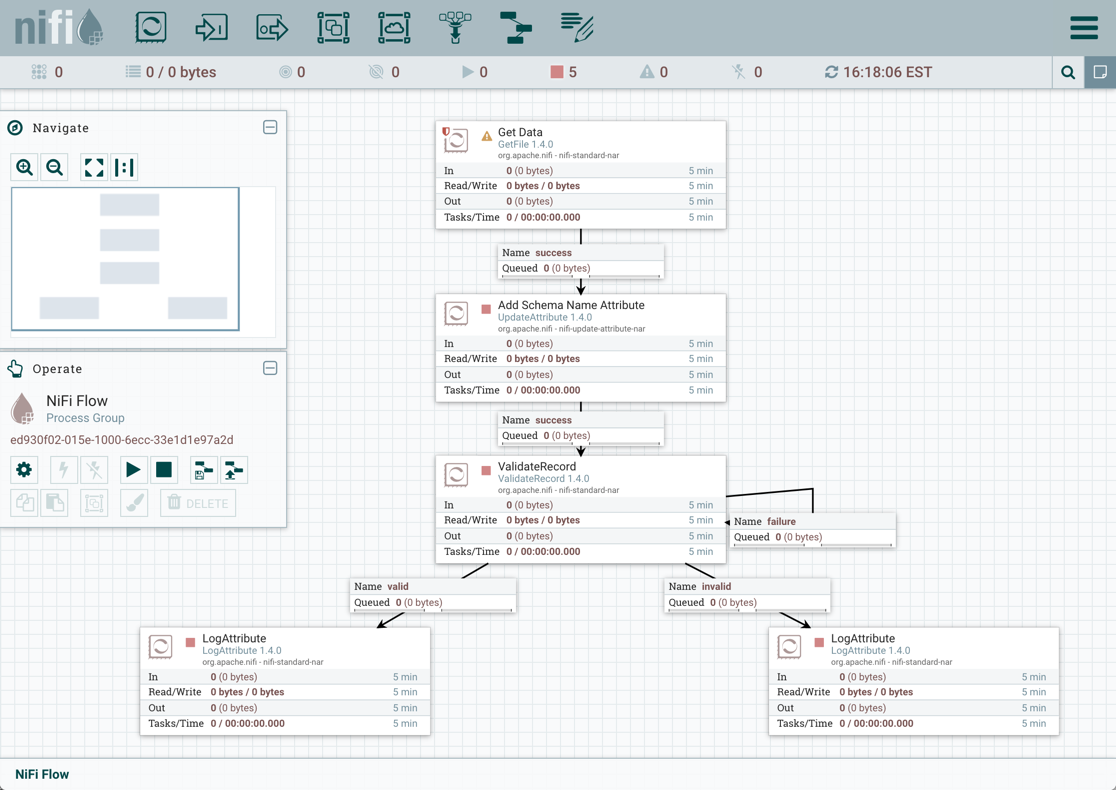1116x790 pixels.
Task: Select the Template toolbar icon
Action: click(516, 27)
